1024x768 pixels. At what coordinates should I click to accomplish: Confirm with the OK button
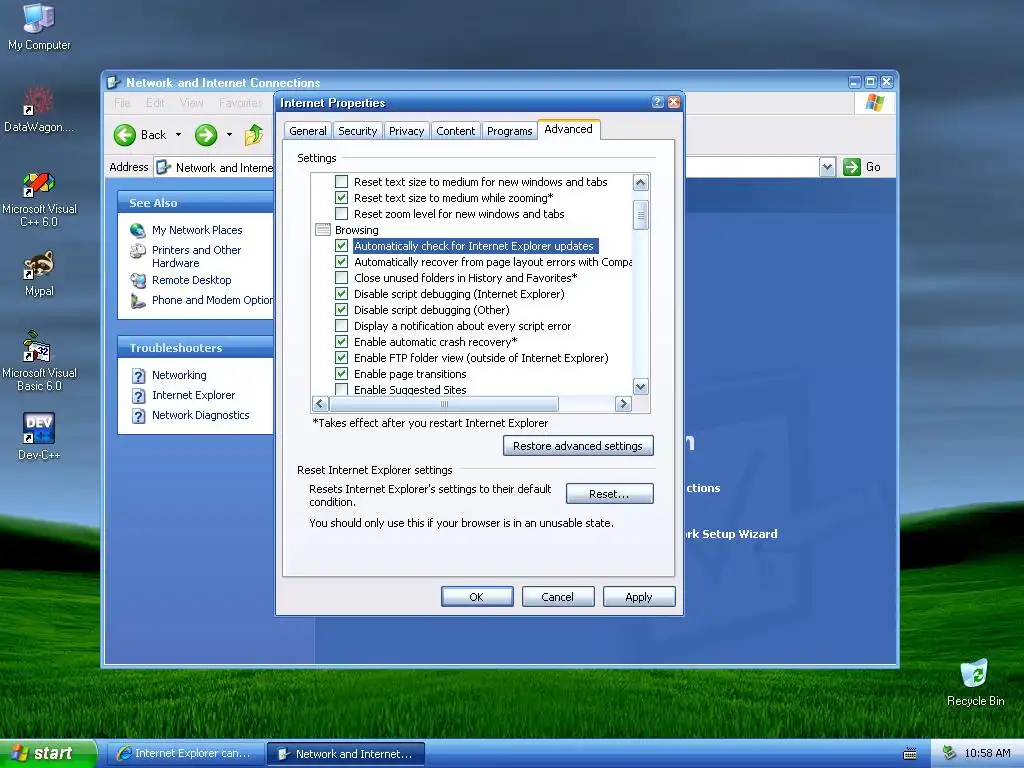477,597
